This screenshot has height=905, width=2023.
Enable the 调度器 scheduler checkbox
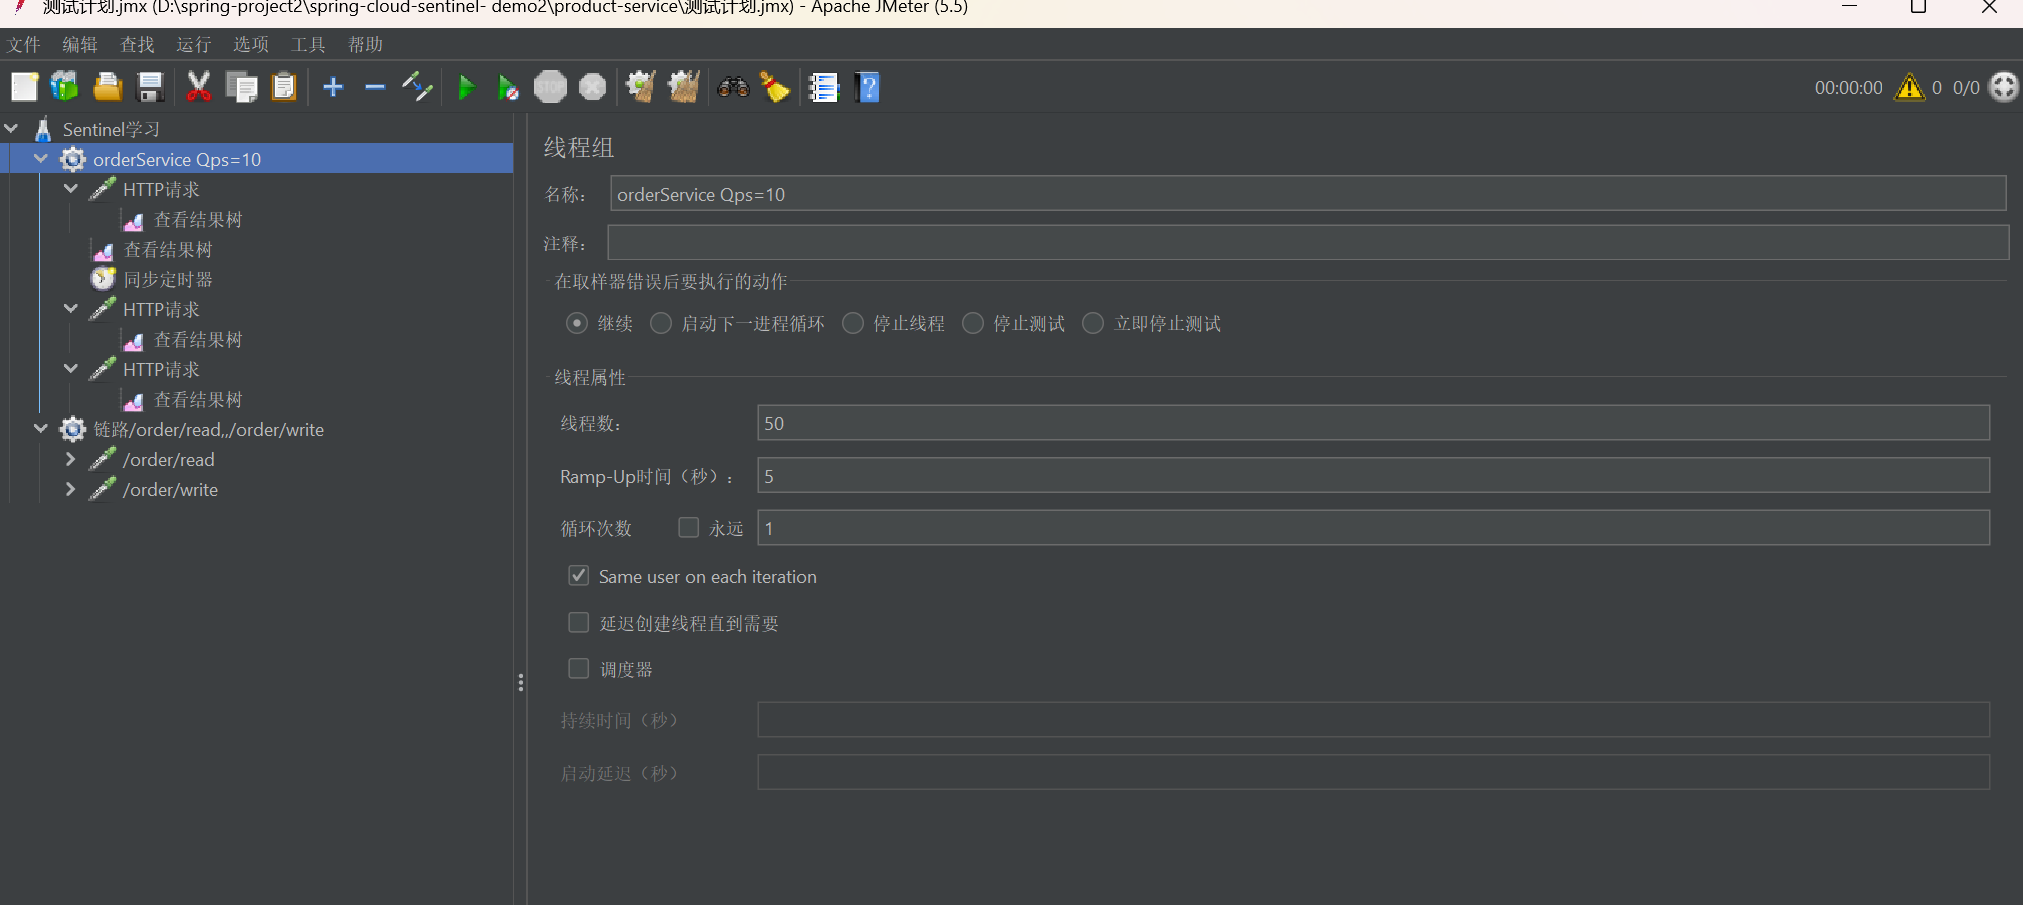[579, 669]
